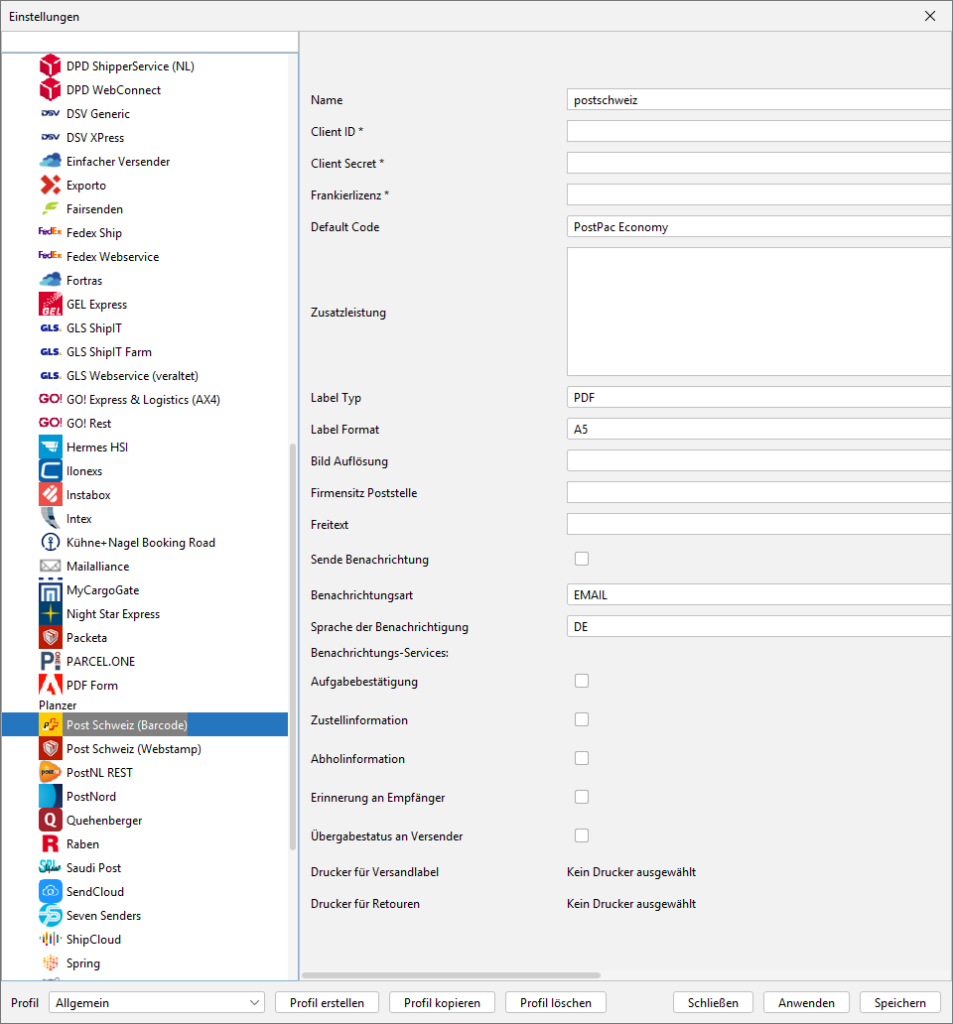Click the horizontal scrollbar below the form
This screenshot has width=953, height=1024.
(x=450, y=975)
